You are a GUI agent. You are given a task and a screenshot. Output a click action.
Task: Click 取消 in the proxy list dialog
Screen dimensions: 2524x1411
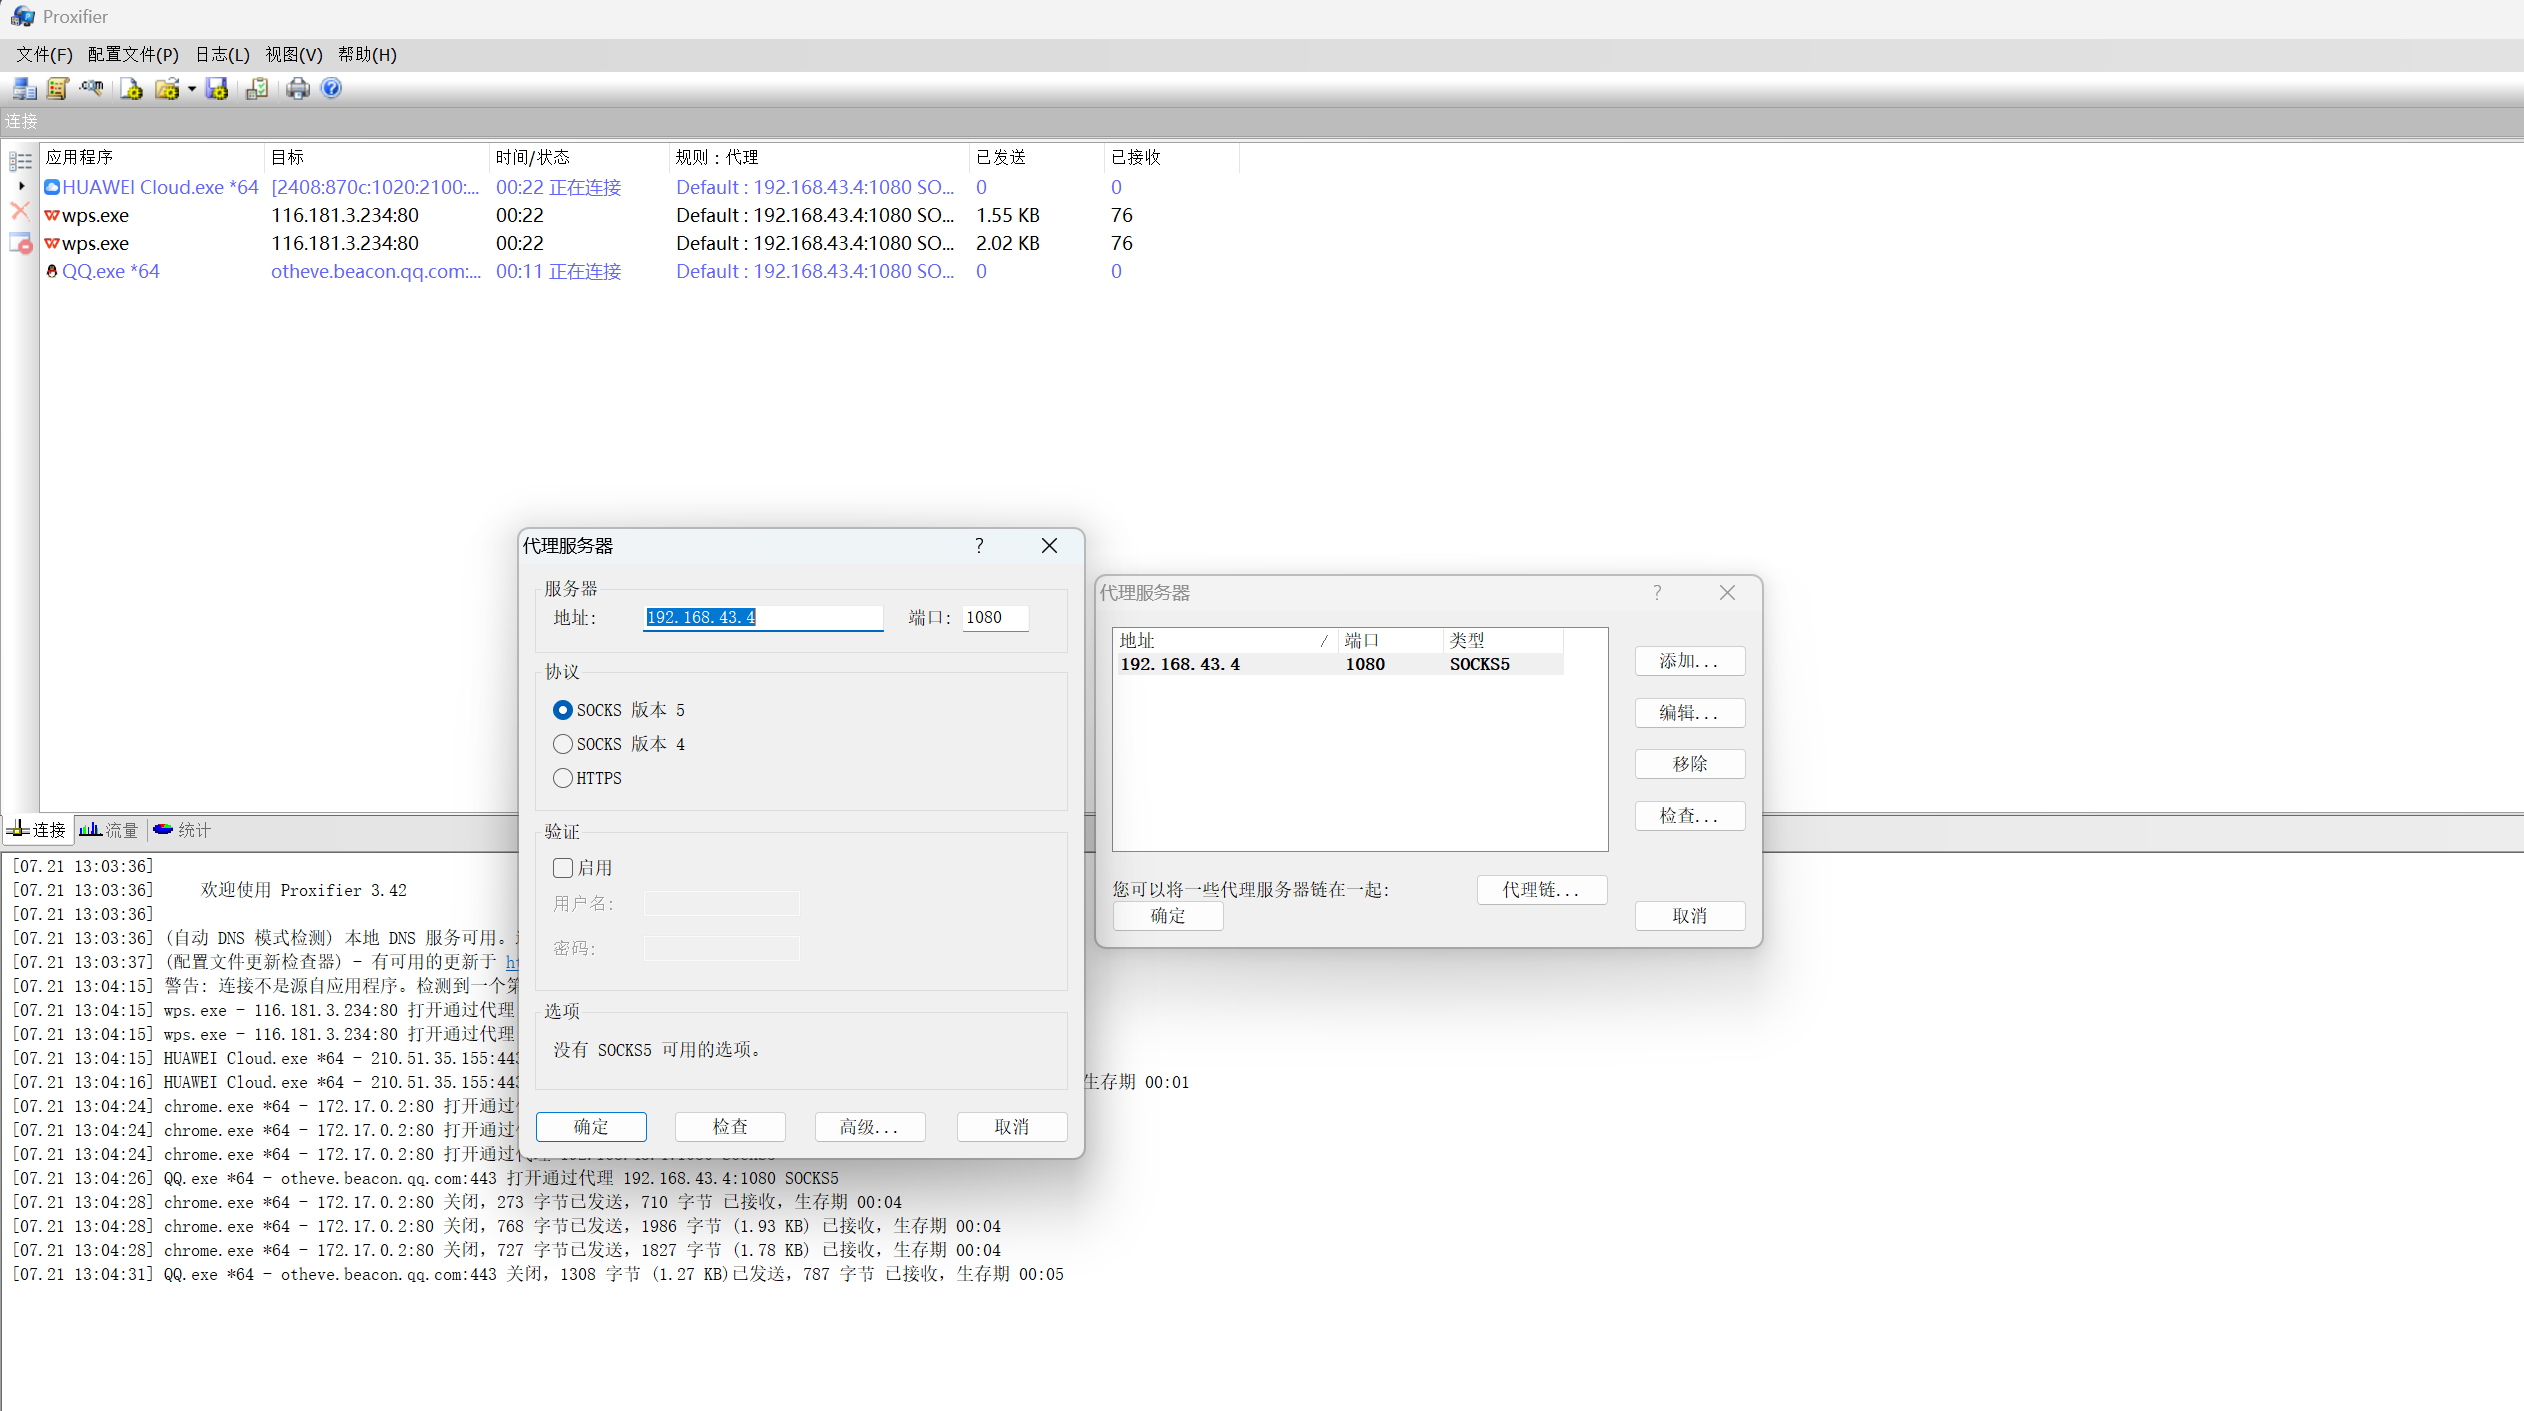tap(1690, 916)
